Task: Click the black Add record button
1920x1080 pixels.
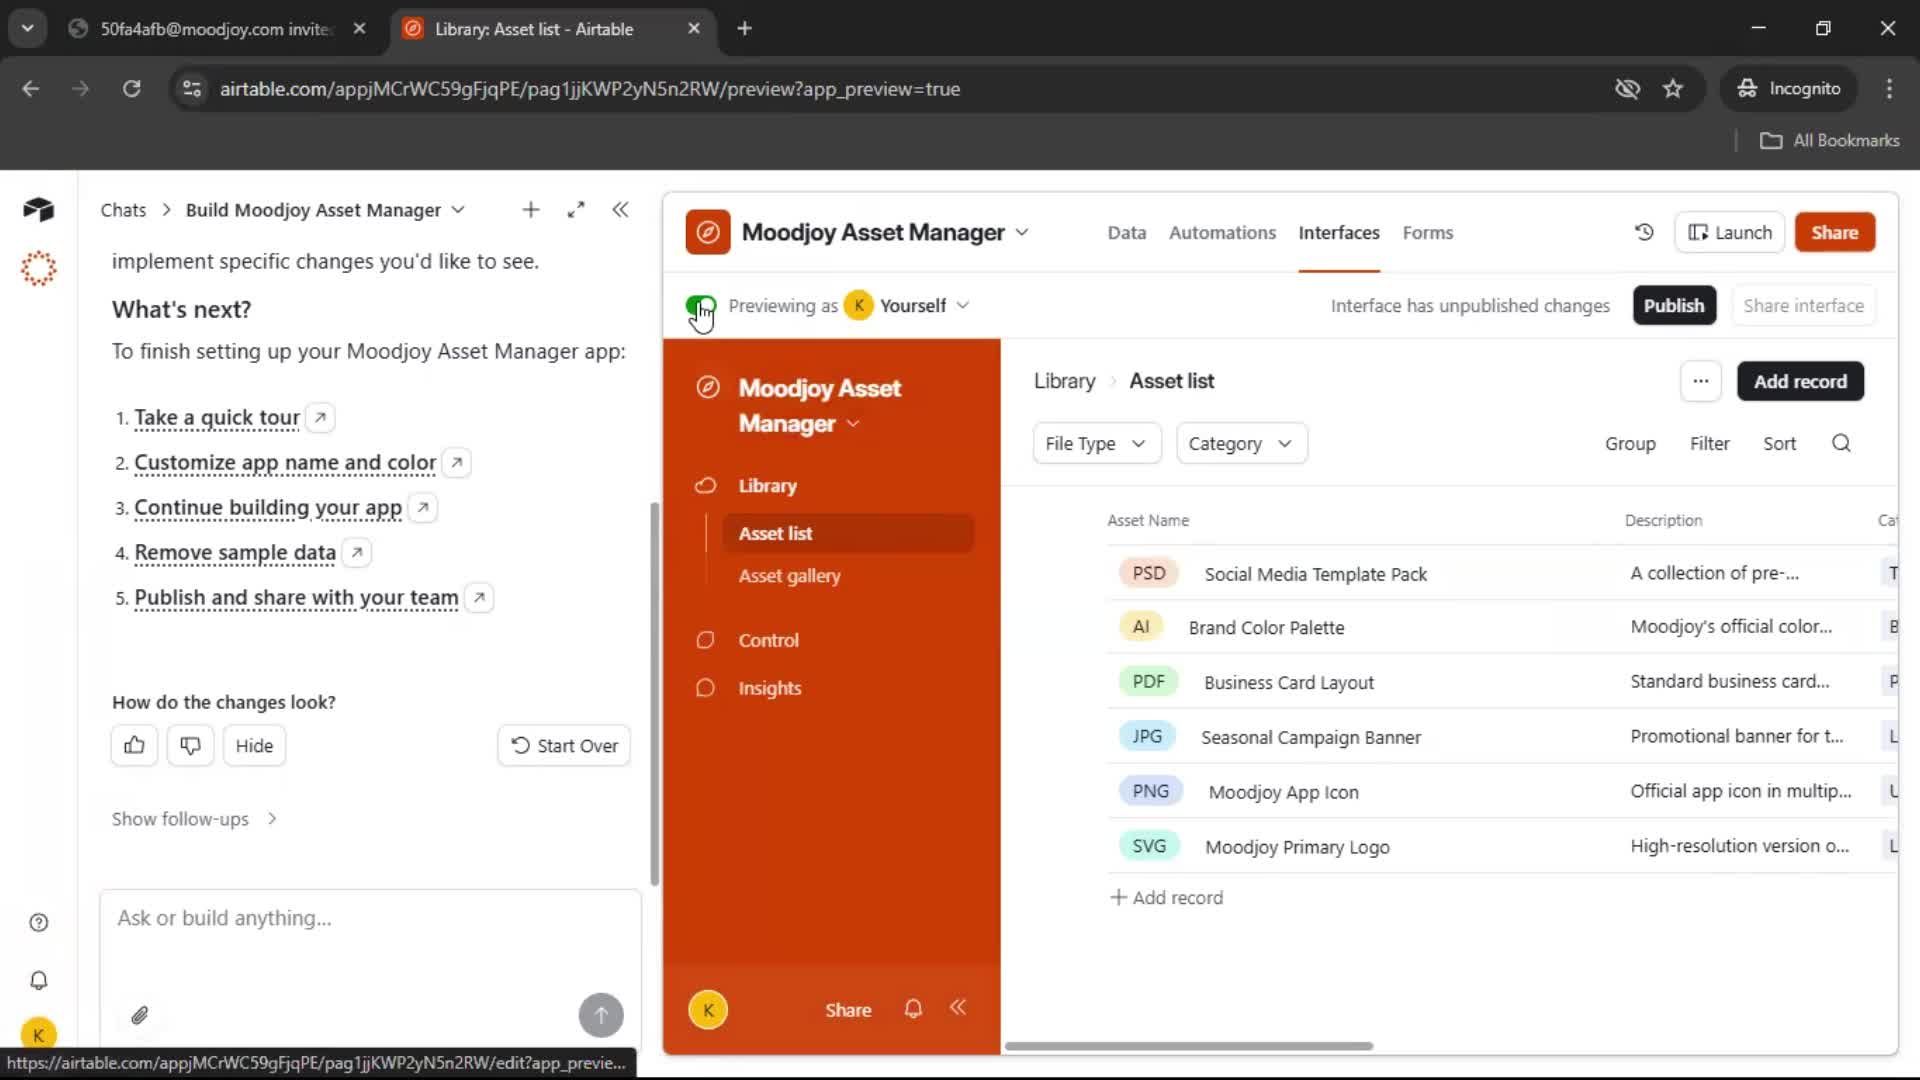Action: point(1800,381)
